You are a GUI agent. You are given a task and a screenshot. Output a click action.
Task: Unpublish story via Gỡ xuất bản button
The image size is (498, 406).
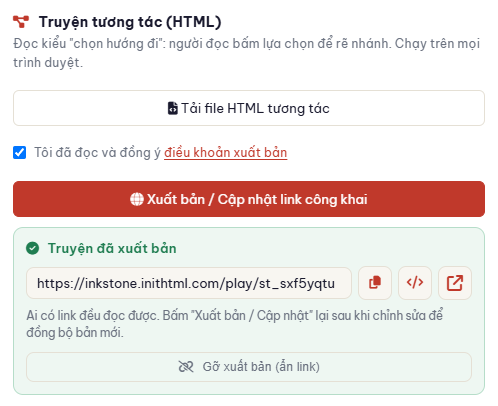[249, 367]
